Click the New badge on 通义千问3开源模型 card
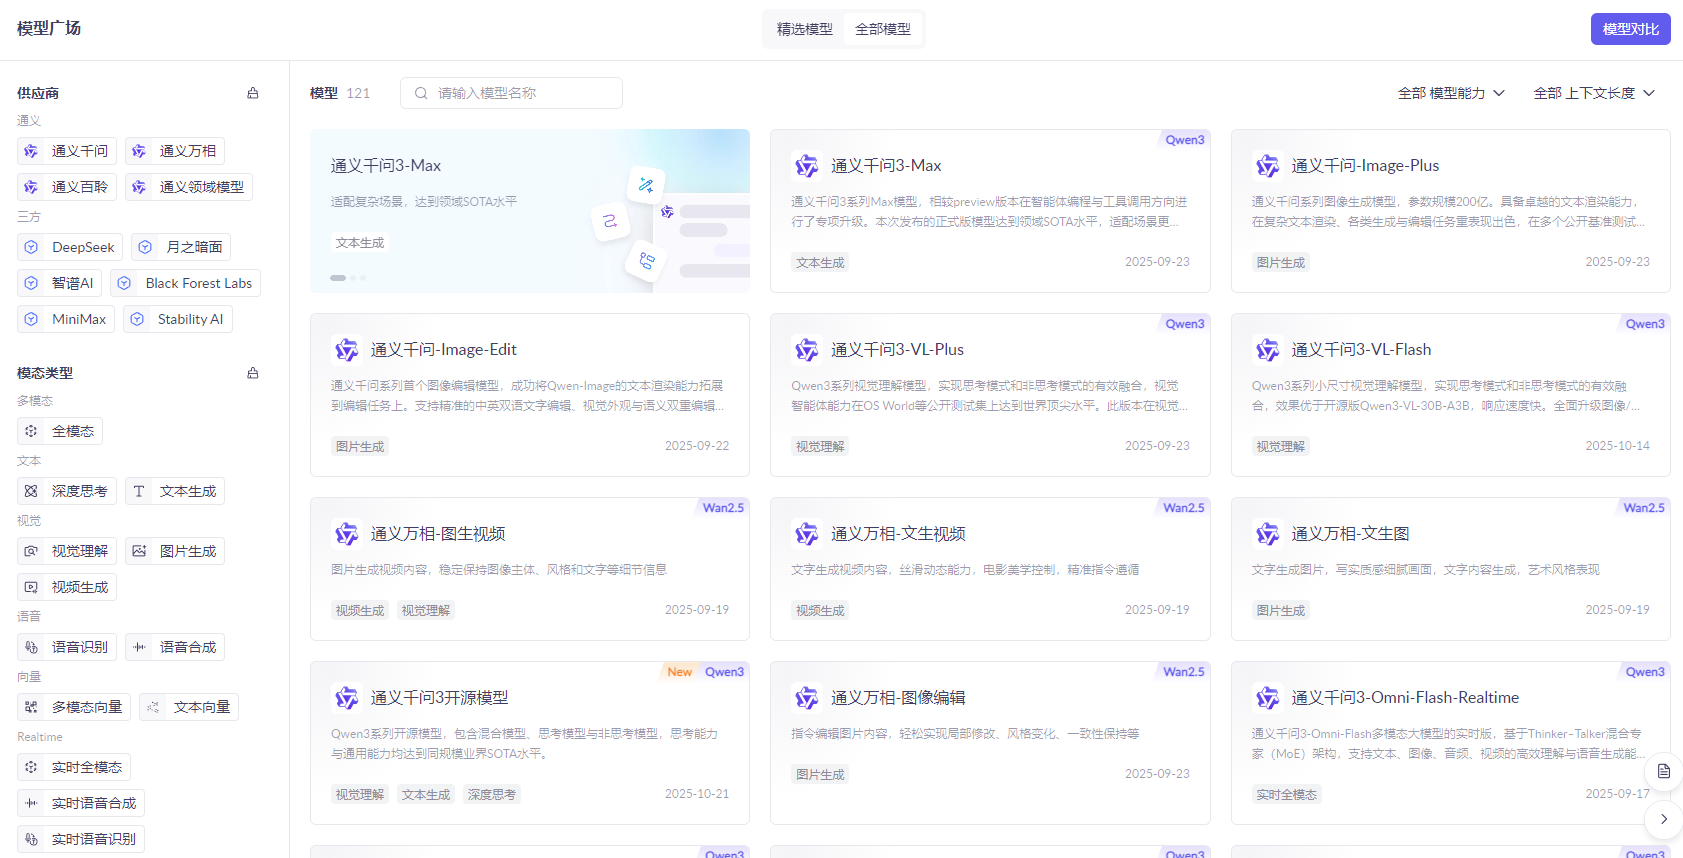Image resolution: width=1683 pixels, height=858 pixels. (x=680, y=672)
